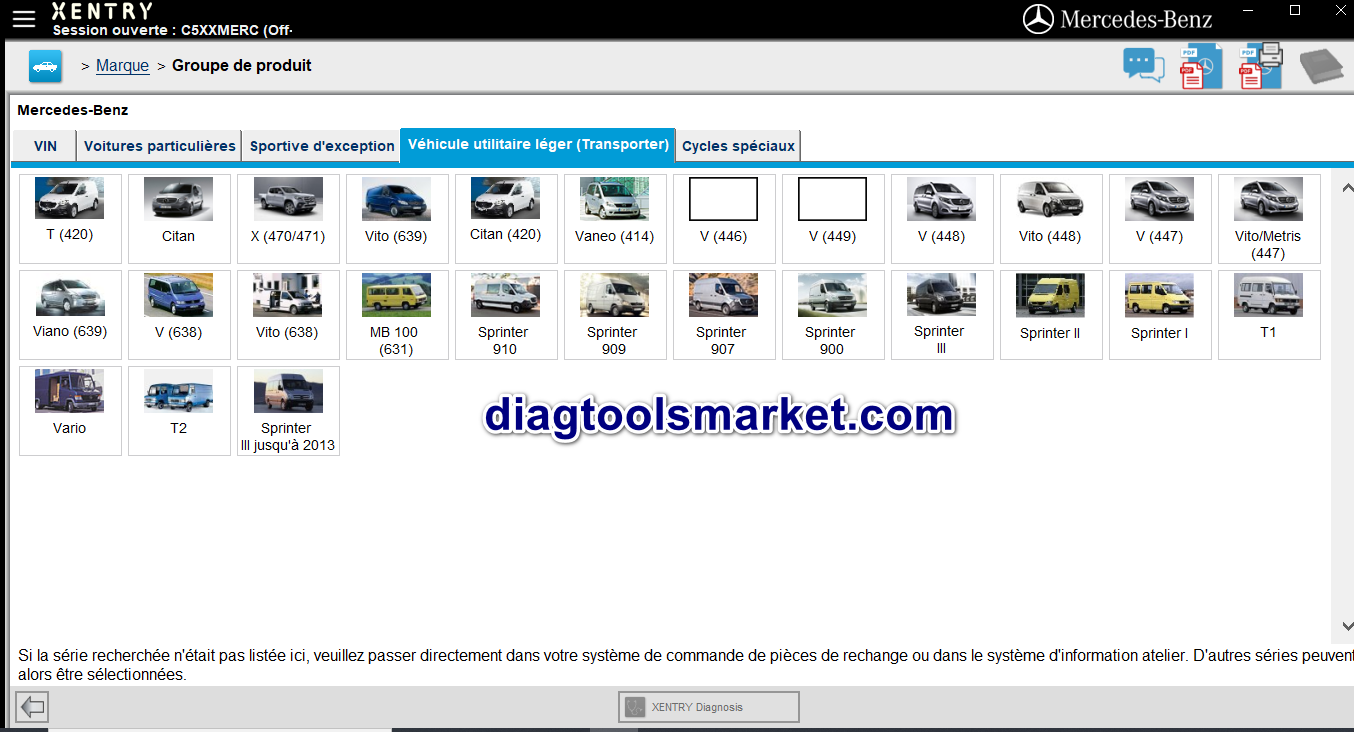This screenshot has height=732, width=1354.
Task: Open the chat speech bubbles icon
Action: 1143,66
